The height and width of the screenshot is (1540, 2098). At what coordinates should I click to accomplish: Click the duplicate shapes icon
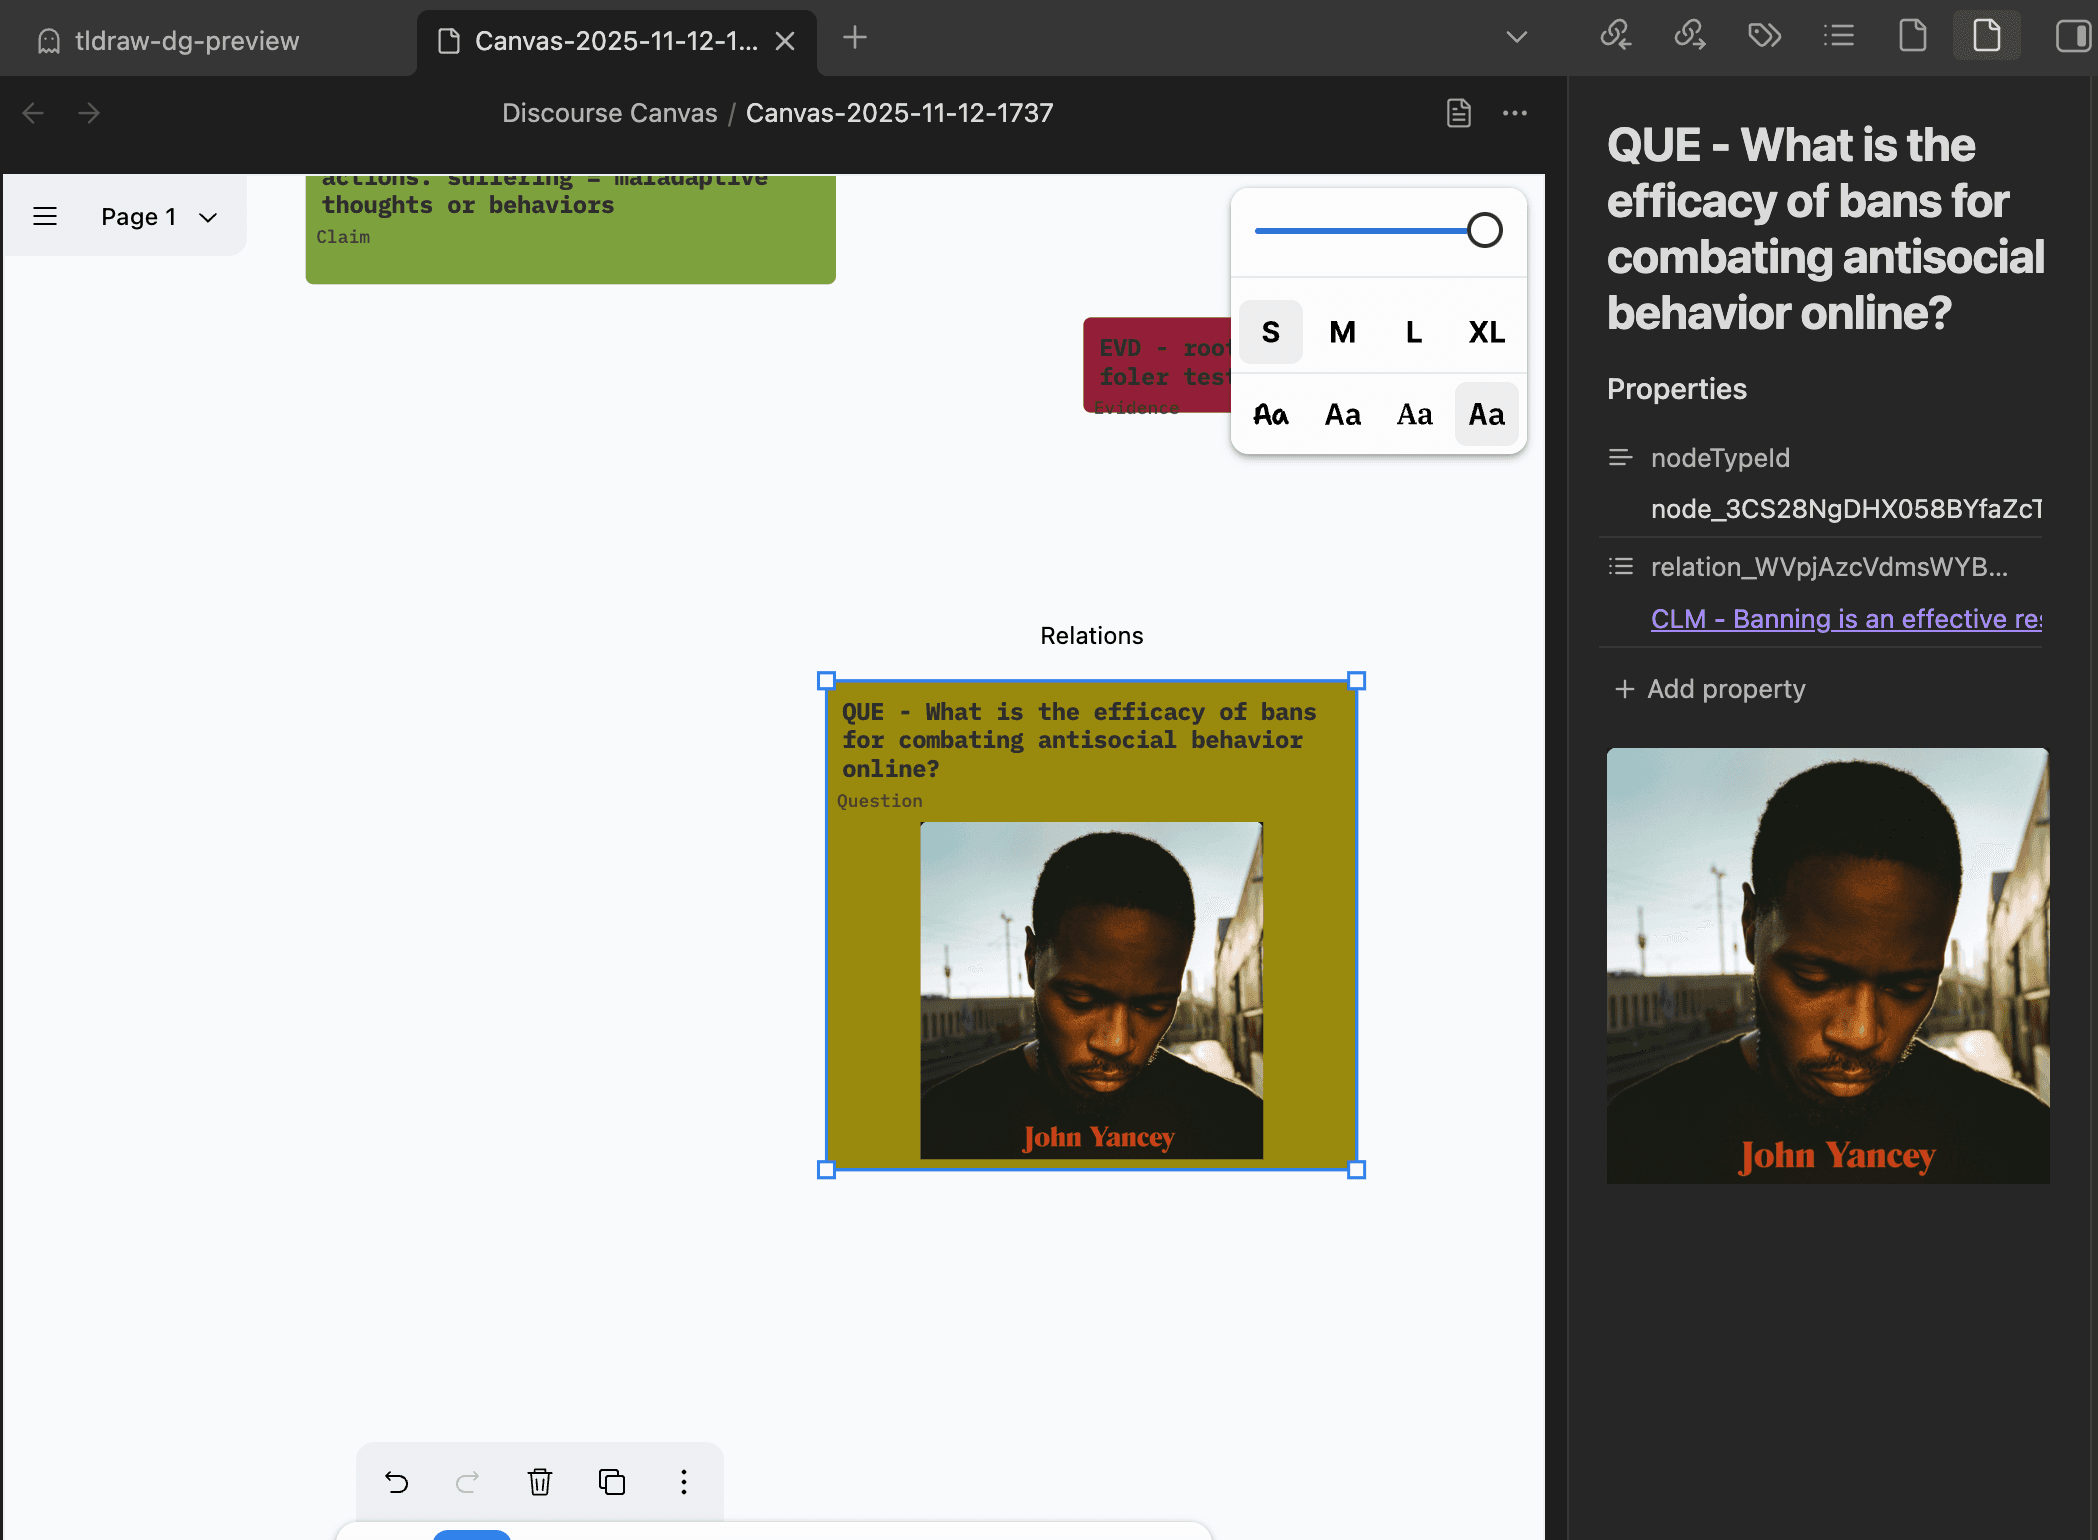point(612,1481)
